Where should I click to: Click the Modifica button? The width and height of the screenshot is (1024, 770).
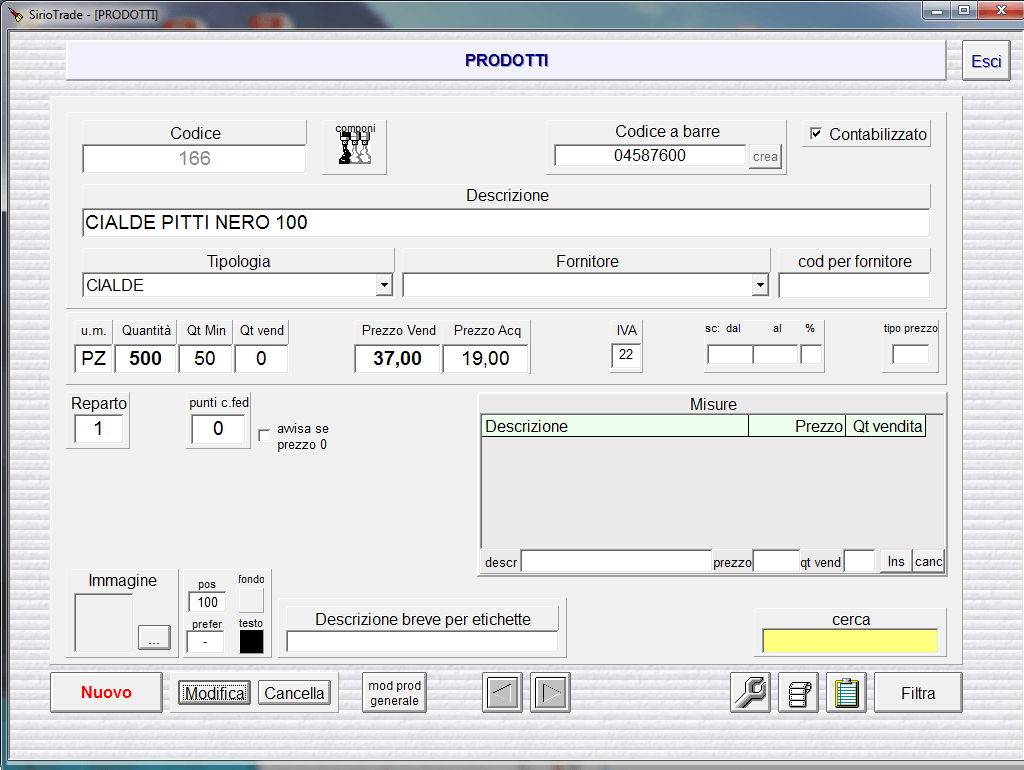[x=214, y=692]
